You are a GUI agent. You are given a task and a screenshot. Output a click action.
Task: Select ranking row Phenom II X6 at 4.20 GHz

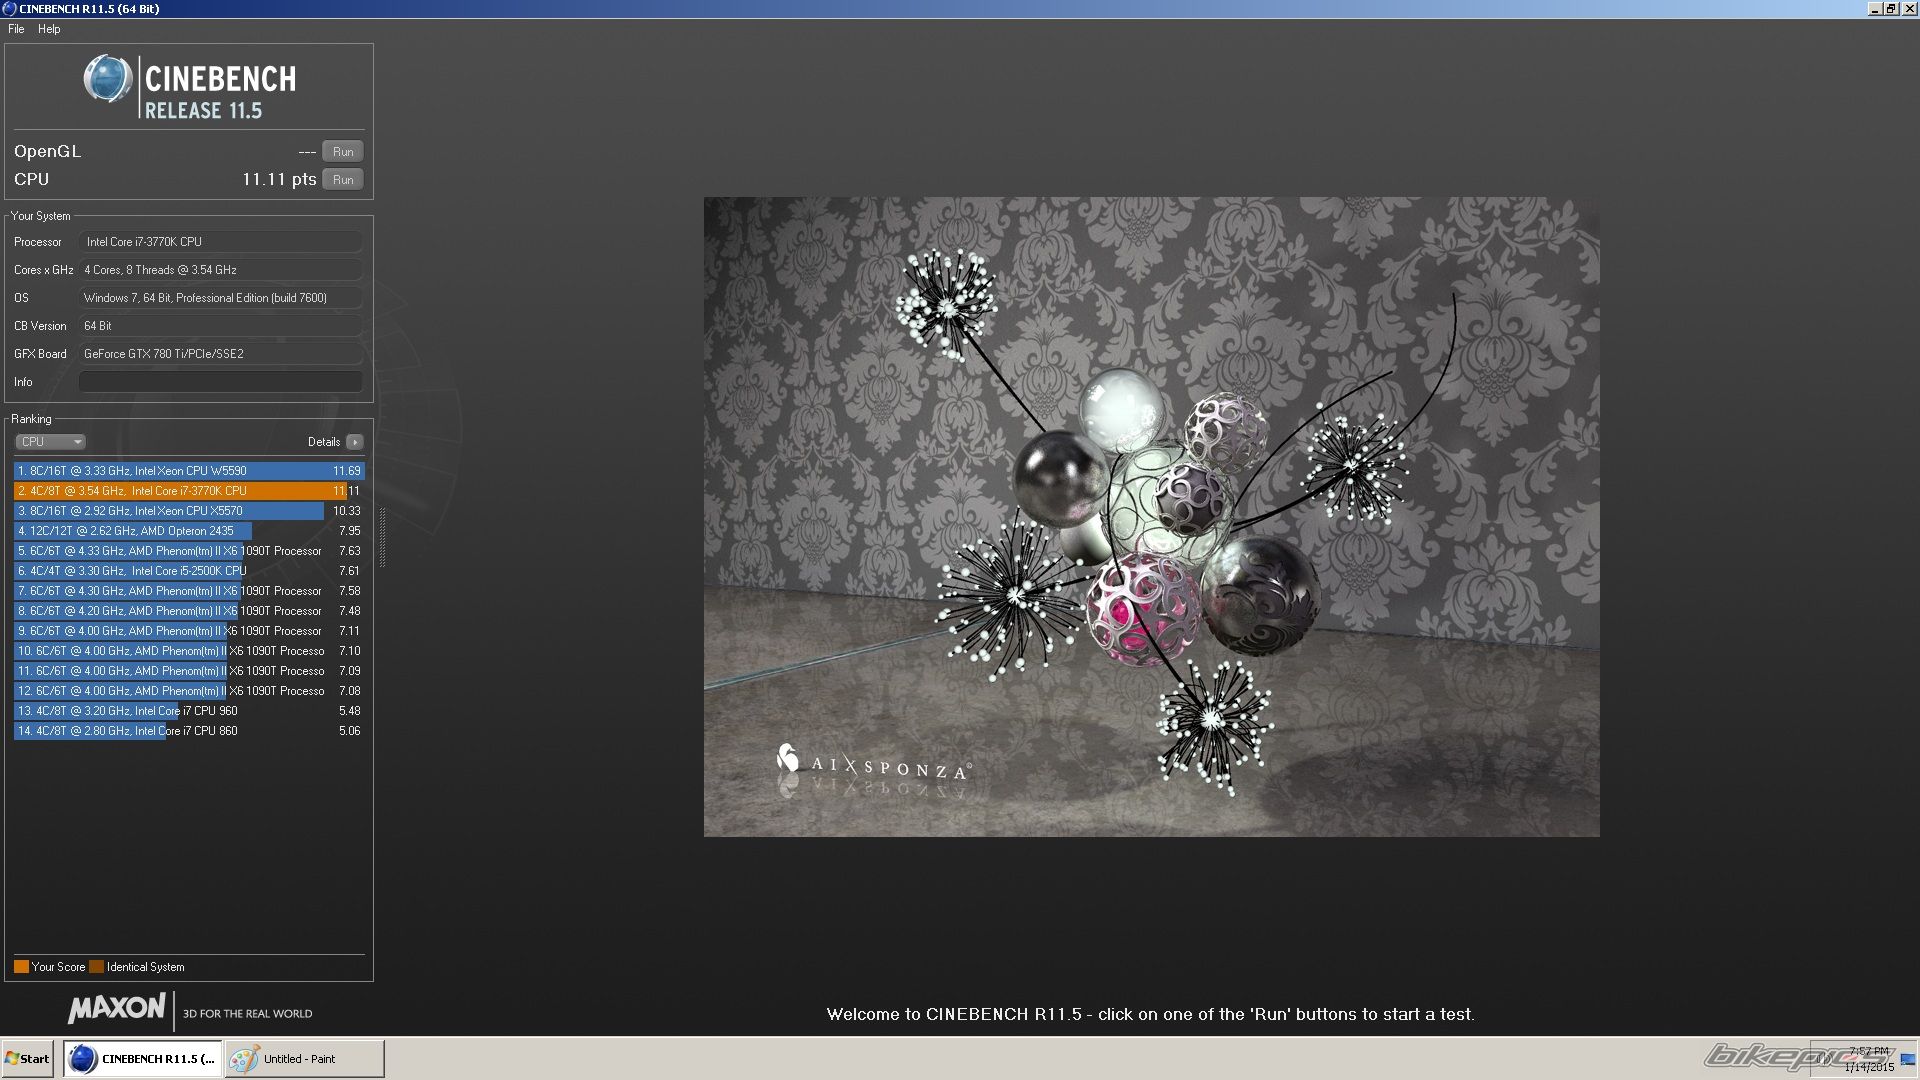[x=189, y=611]
